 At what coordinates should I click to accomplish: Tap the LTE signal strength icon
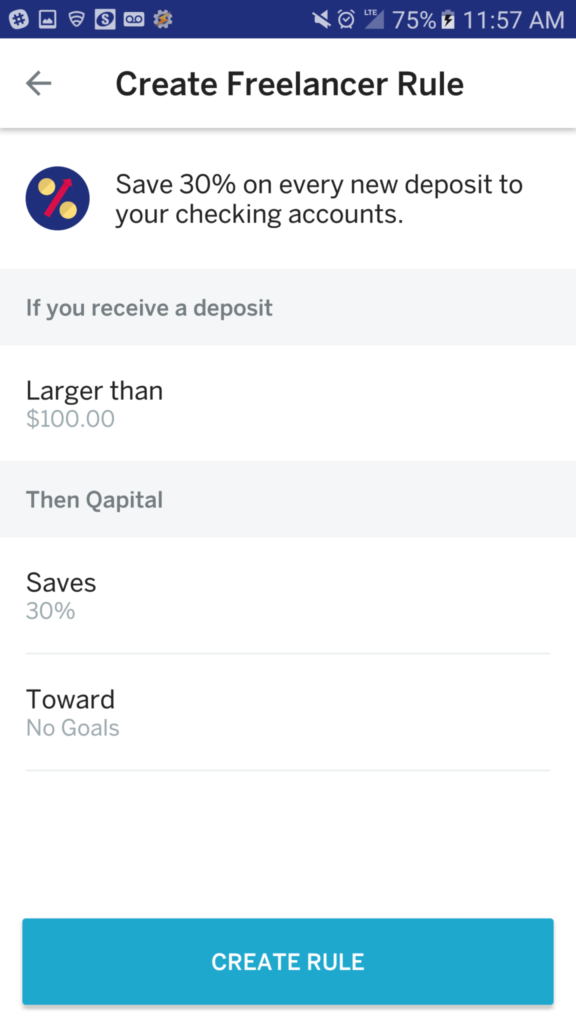pyautogui.click(x=374, y=20)
